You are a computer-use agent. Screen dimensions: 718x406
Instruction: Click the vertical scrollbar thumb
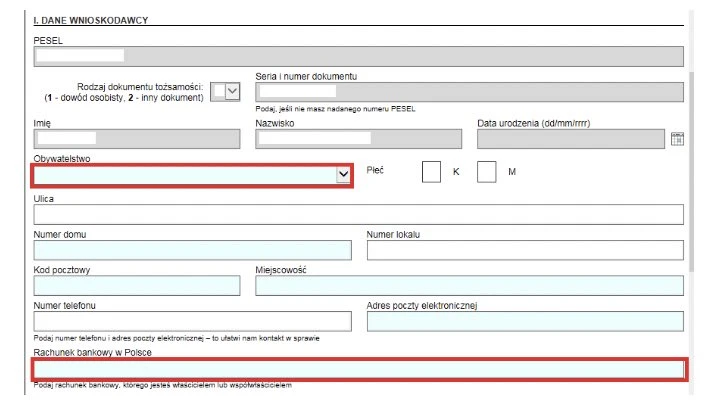click(x=693, y=170)
